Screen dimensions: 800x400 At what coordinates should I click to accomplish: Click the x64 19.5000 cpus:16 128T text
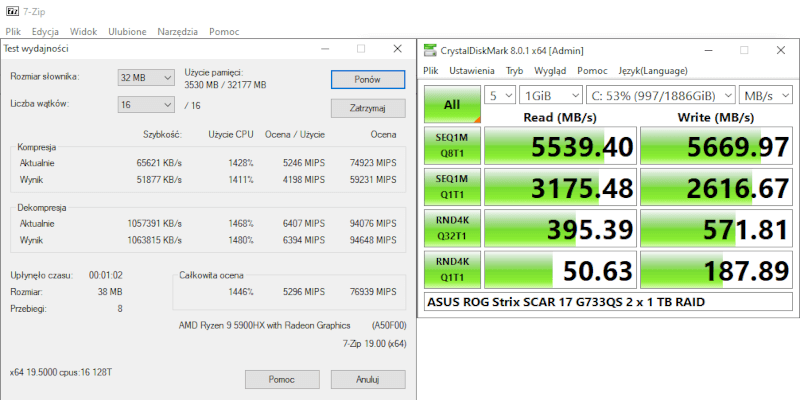(61, 372)
